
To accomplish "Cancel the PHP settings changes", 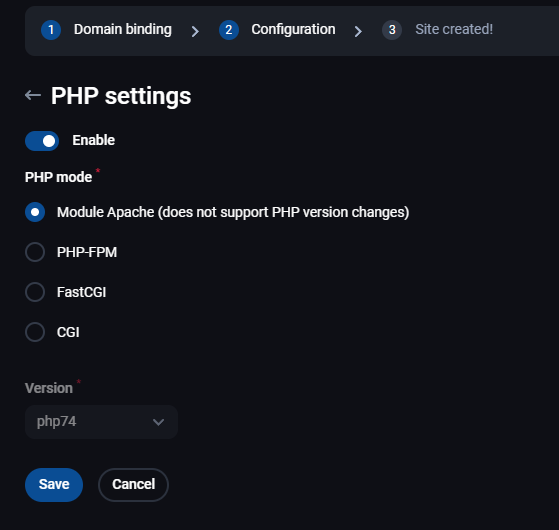I will (x=133, y=485).
